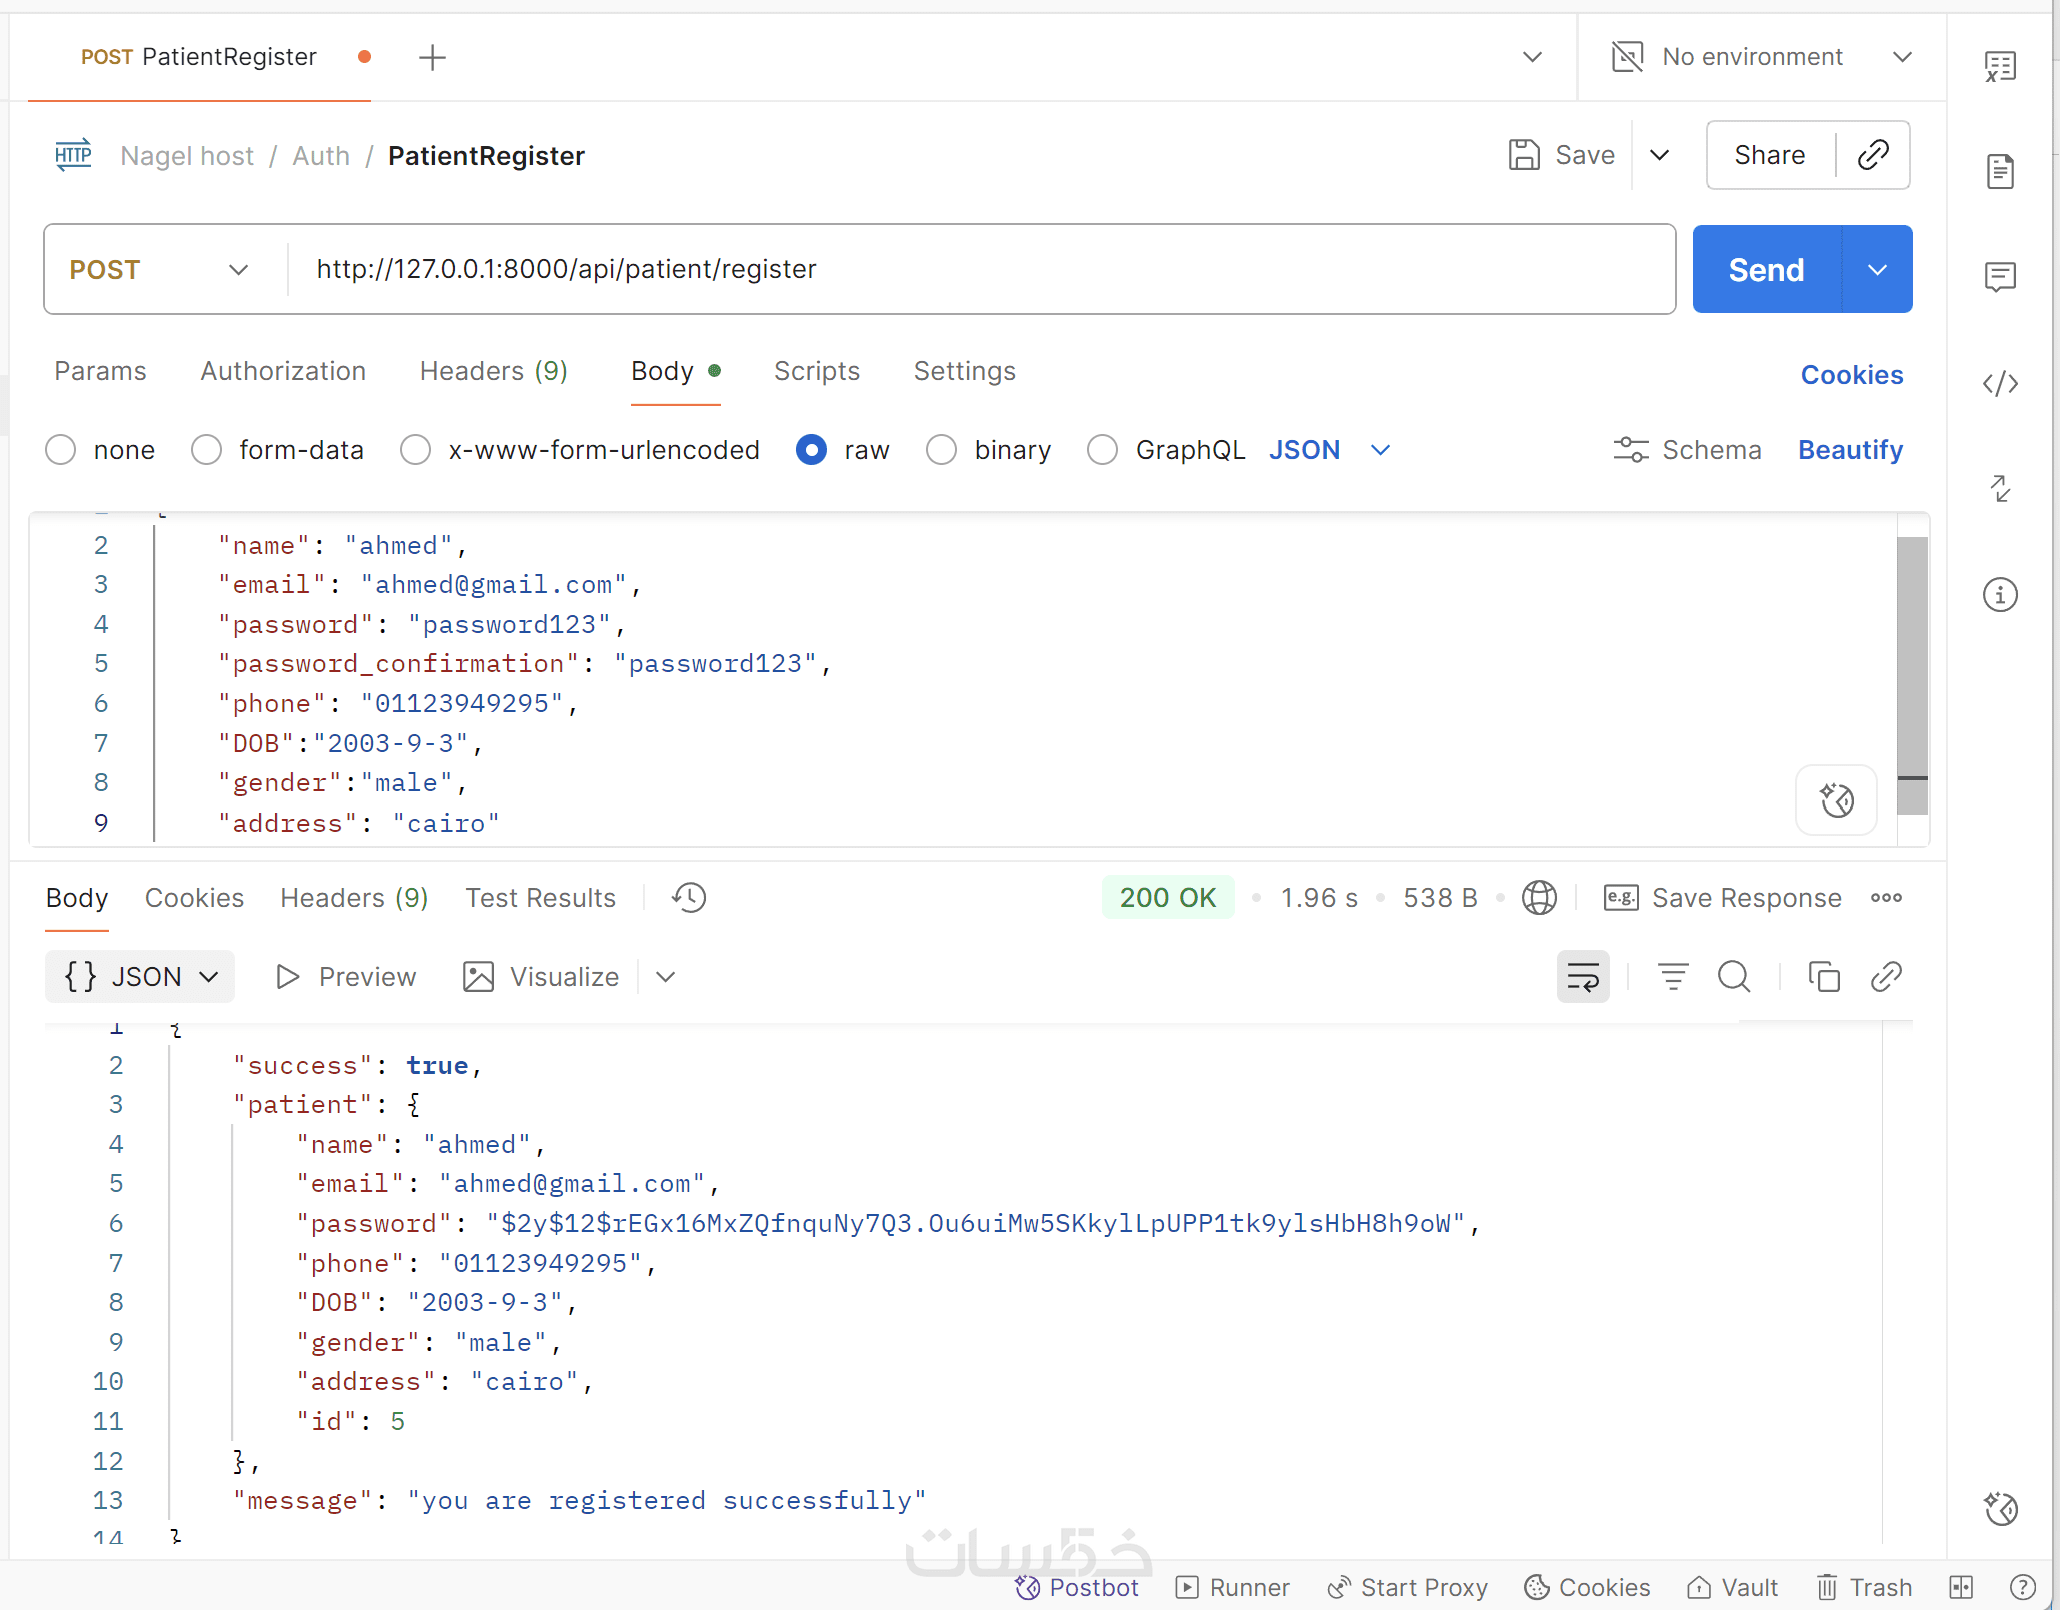Copy request link via chain icon
The height and width of the screenshot is (1610, 2060).
[x=1873, y=155]
